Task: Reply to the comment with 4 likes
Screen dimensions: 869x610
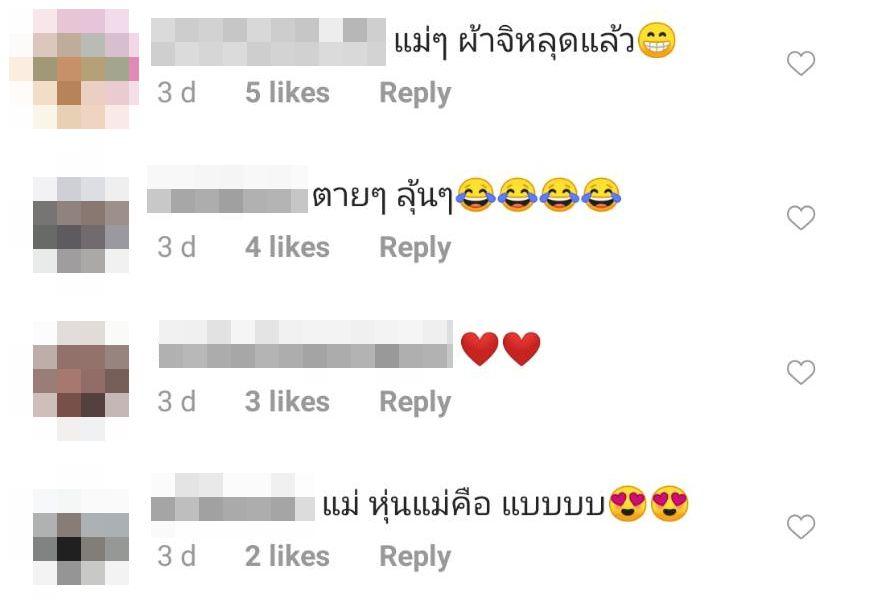Action: pyautogui.click(x=415, y=248)
